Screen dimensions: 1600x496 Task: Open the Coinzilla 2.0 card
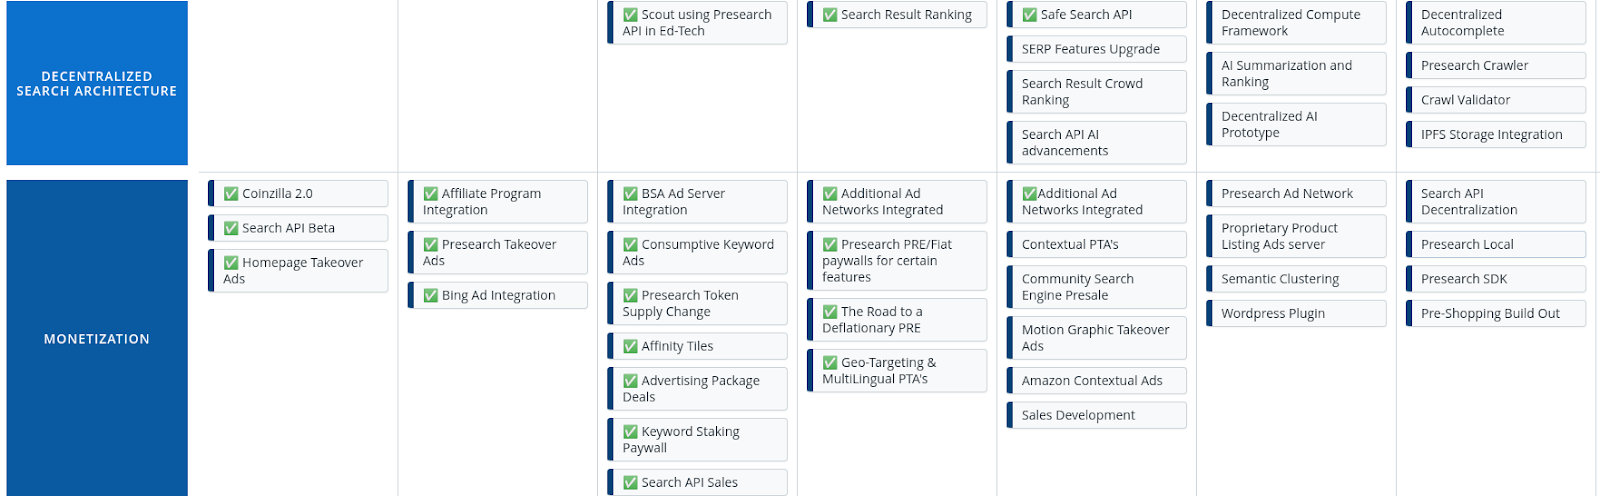[298, 193]
